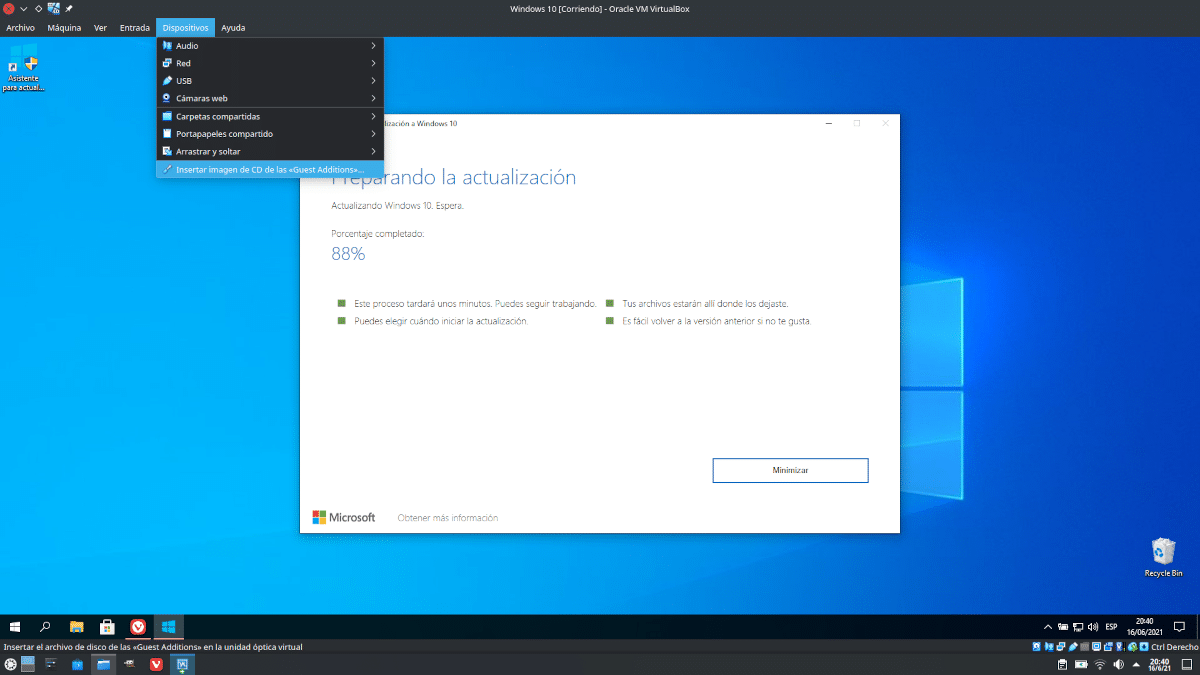This screenshot has height=675, width=1200.
Task: Click the Windows Start button
Action: click(15, 627)
